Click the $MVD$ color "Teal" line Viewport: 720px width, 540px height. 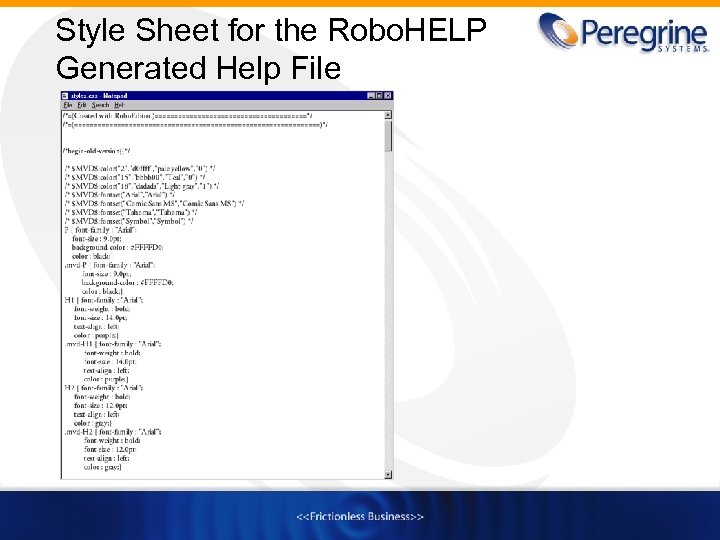point(135,177)
